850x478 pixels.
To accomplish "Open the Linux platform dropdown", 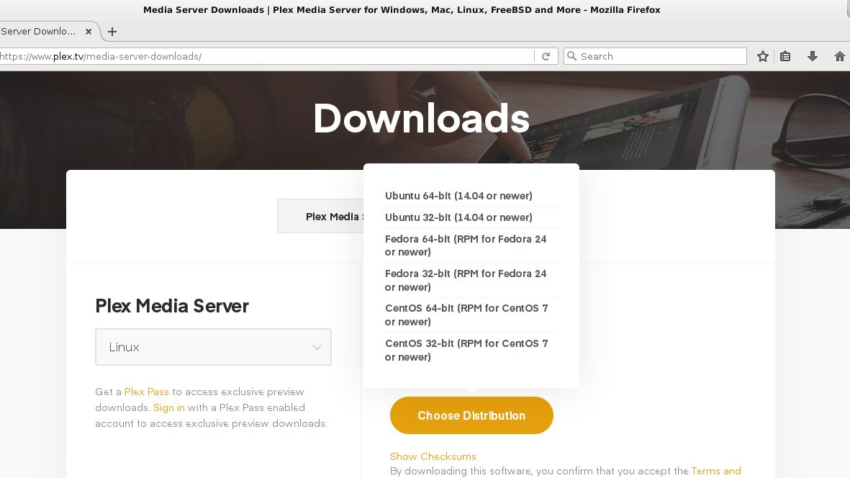I will [x=213, y=347].
